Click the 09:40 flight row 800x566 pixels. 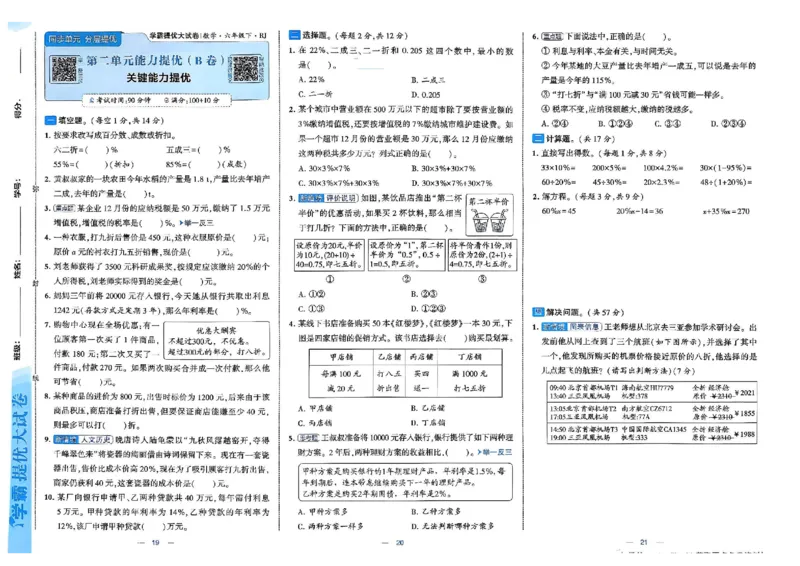coord(652,392)
